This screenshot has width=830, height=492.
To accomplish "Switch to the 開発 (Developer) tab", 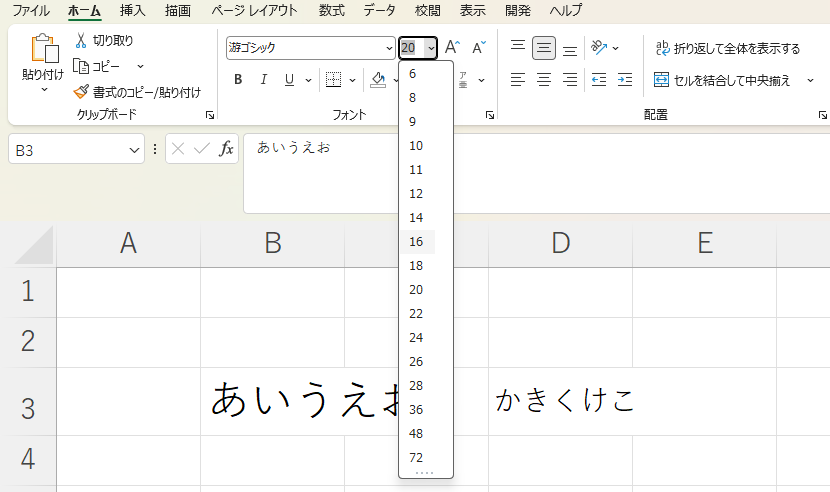I will tap(518, 11).
